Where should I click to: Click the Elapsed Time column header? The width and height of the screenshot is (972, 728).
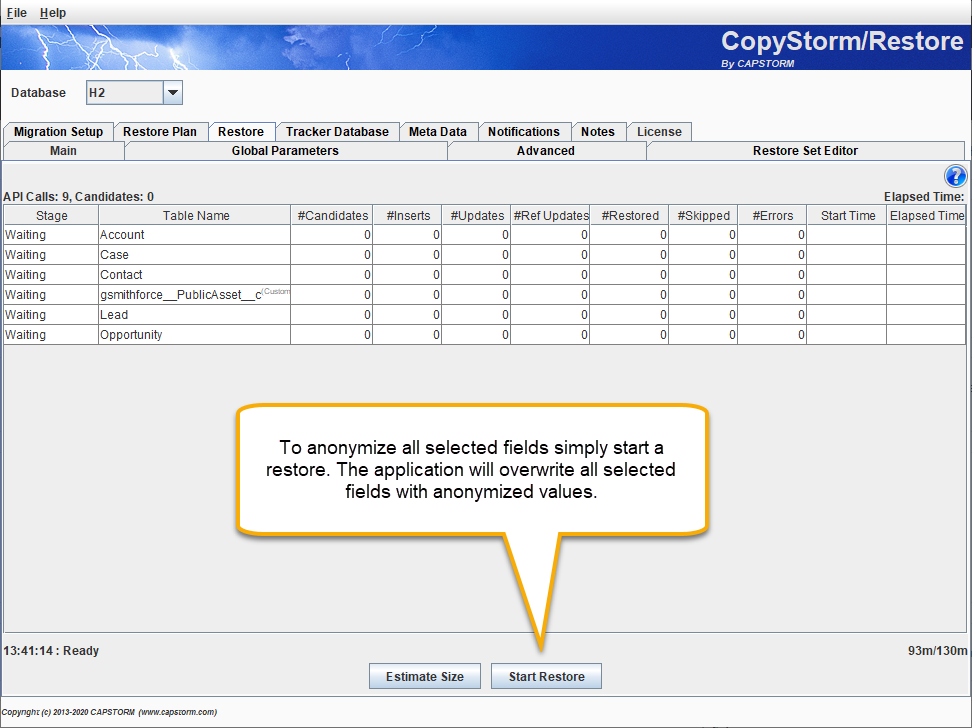coord(926,215)
